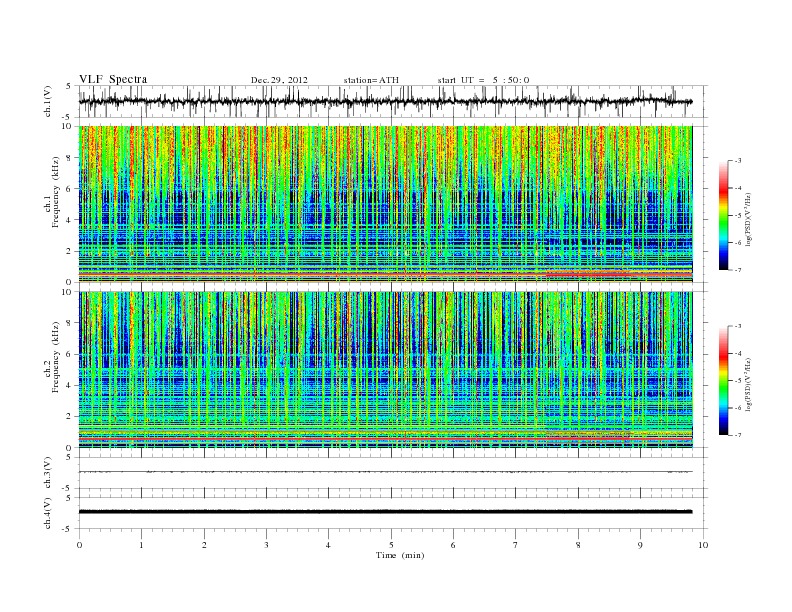Click the "0" time axis tick label
792x612 pixels.
79,545
